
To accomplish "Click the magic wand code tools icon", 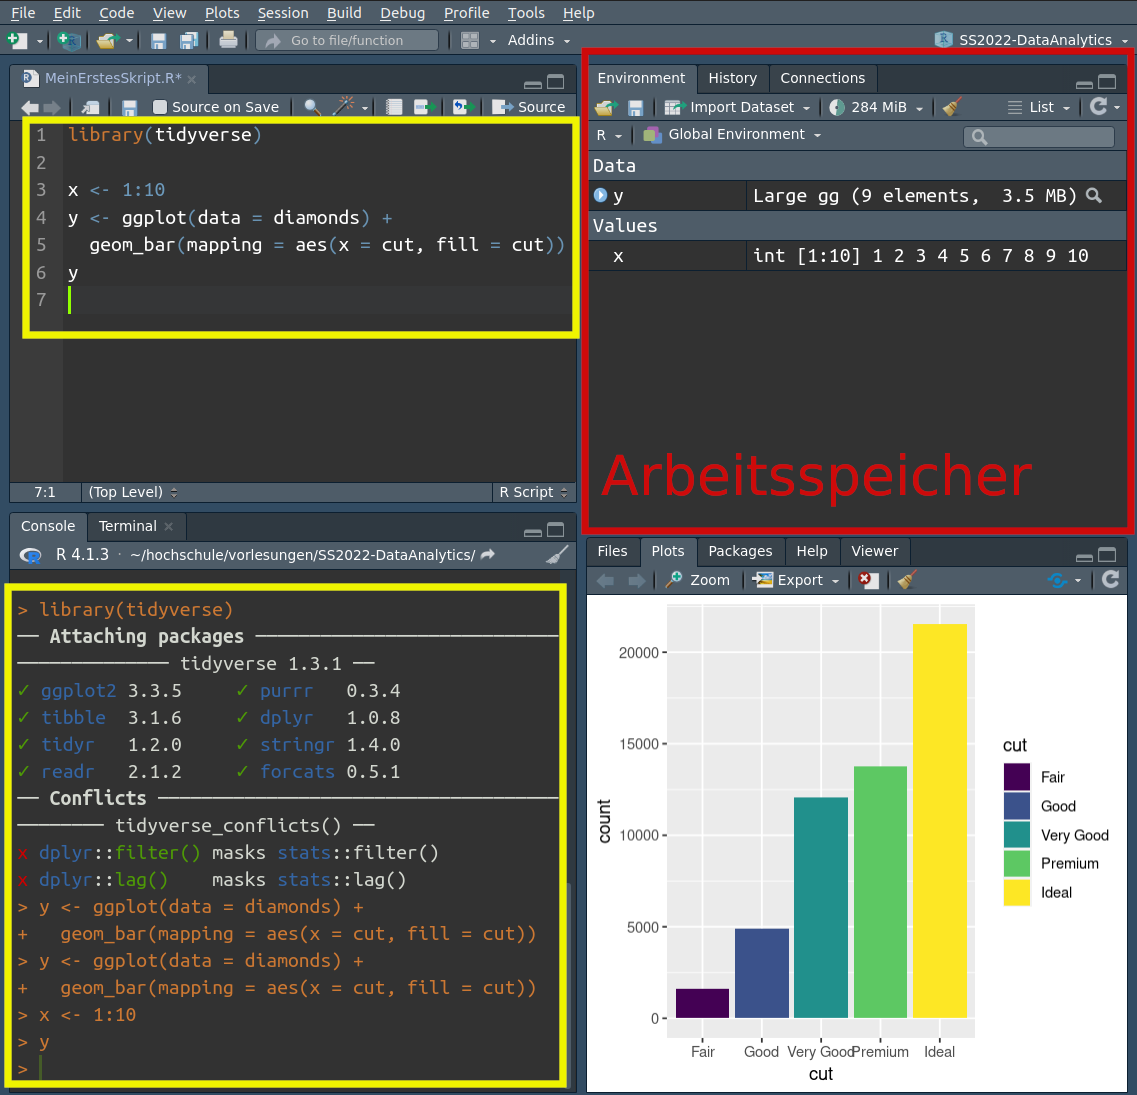I will click(x=344, y=107).
